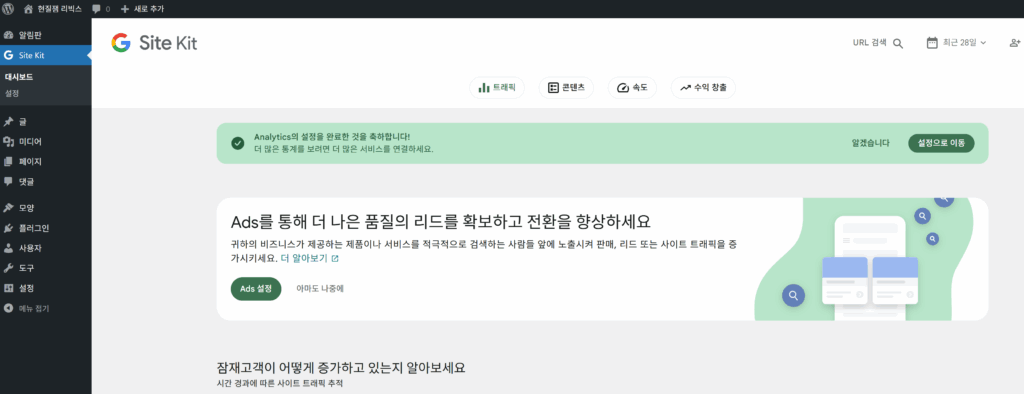Click the wrench icon next to 도구
1024x394 pixels.
point(8,268)
